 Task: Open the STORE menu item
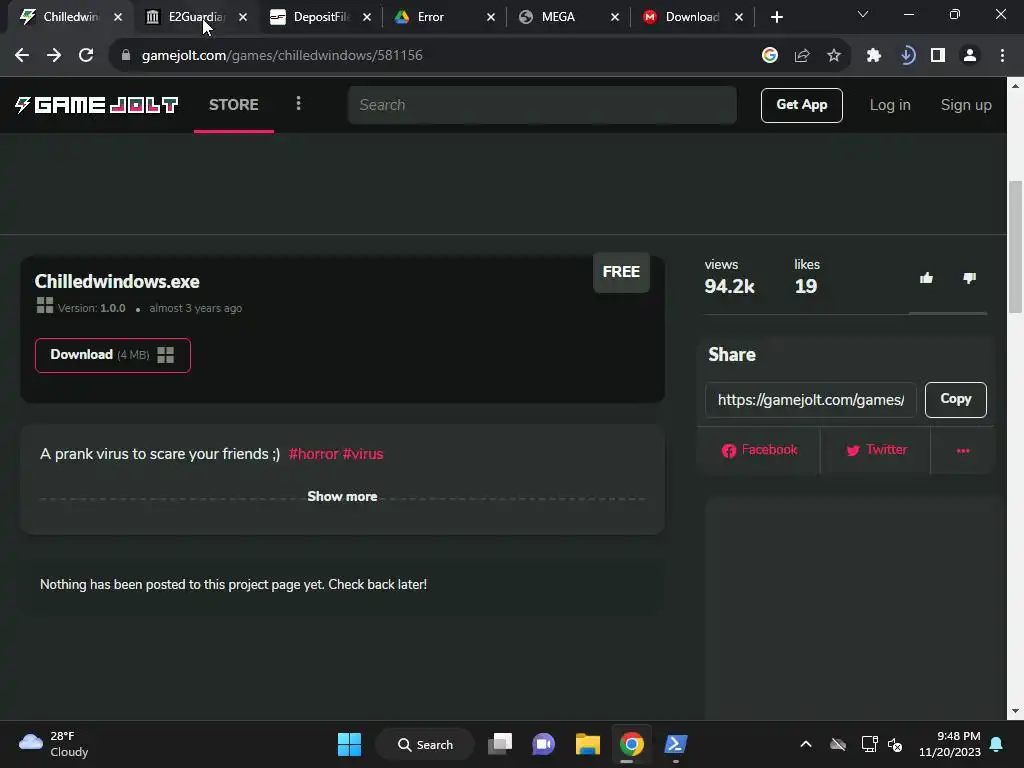(x=234, y=104)
